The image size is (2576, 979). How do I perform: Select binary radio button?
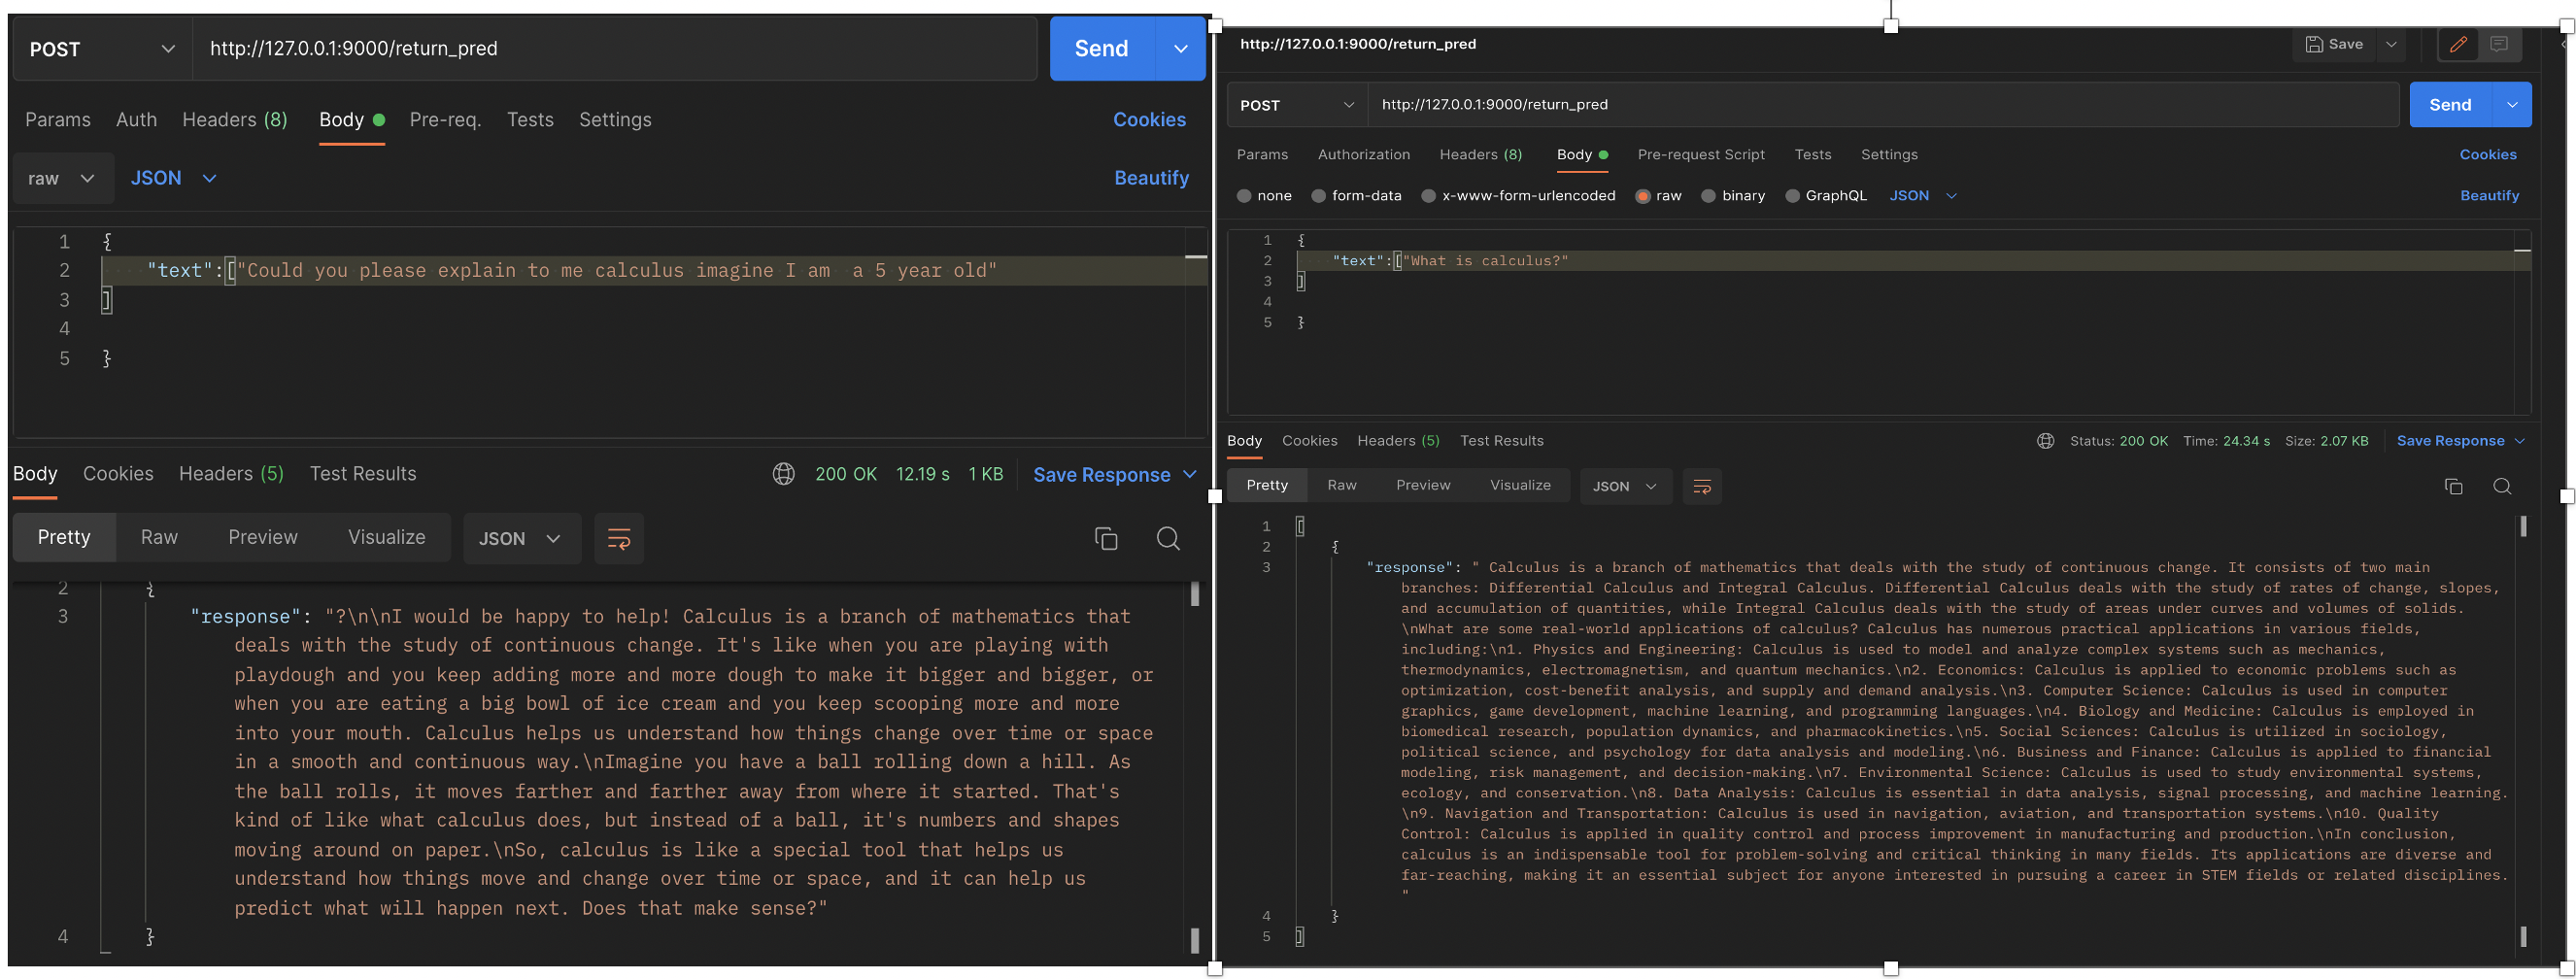(x=1708, y=196)
